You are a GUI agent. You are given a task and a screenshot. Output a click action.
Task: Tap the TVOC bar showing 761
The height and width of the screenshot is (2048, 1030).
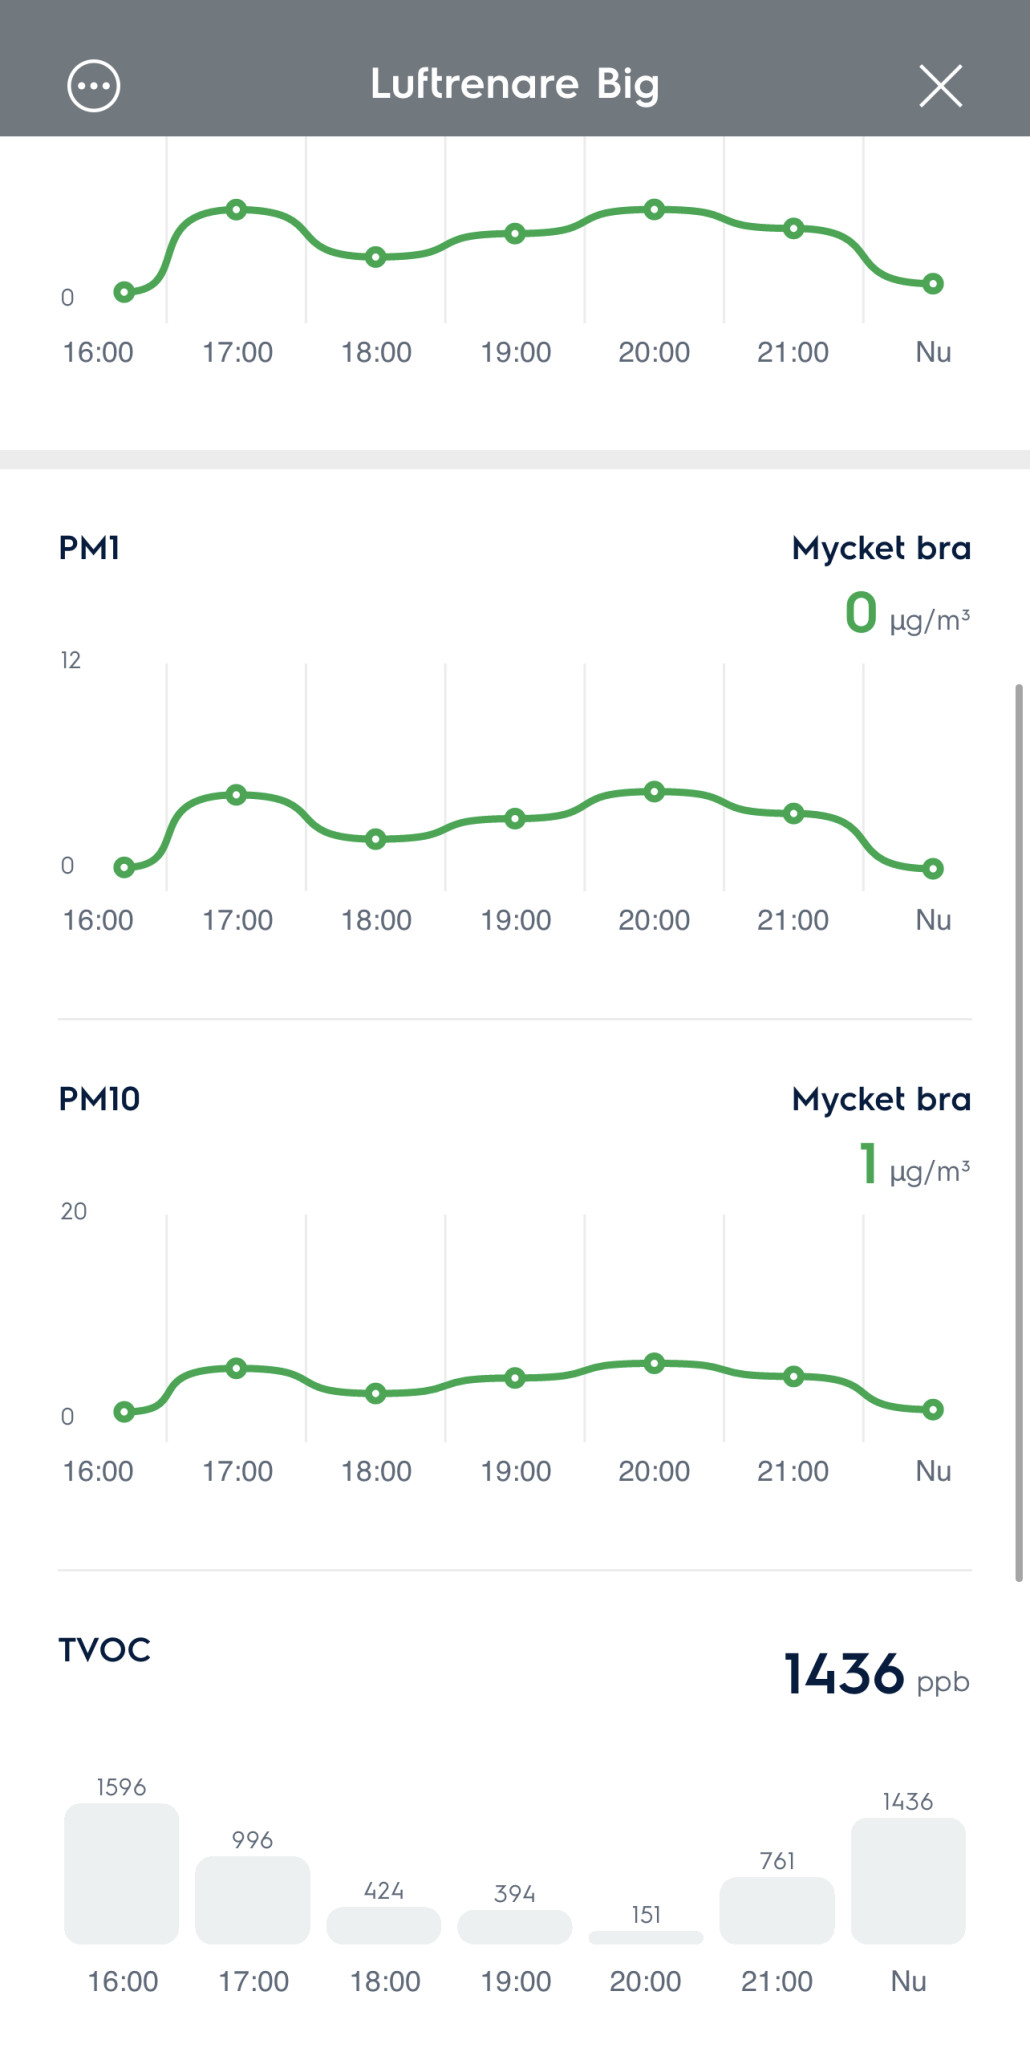pyautogui.click(x=777, y=1910)
